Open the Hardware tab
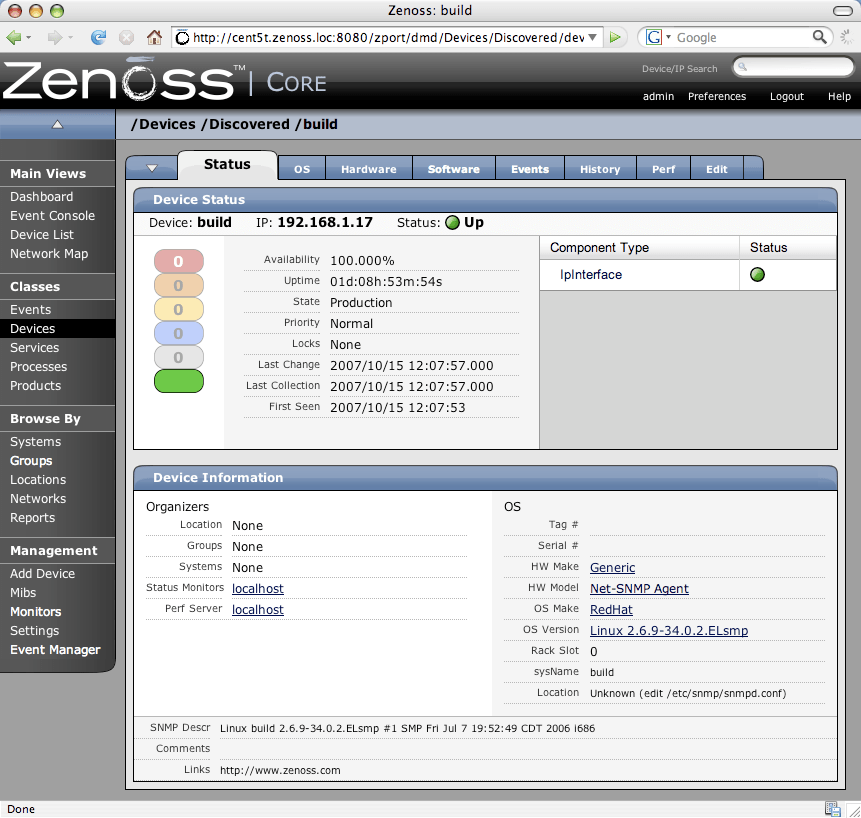The height and width of the screenshot is (818, 861). [x=368, y=168]
